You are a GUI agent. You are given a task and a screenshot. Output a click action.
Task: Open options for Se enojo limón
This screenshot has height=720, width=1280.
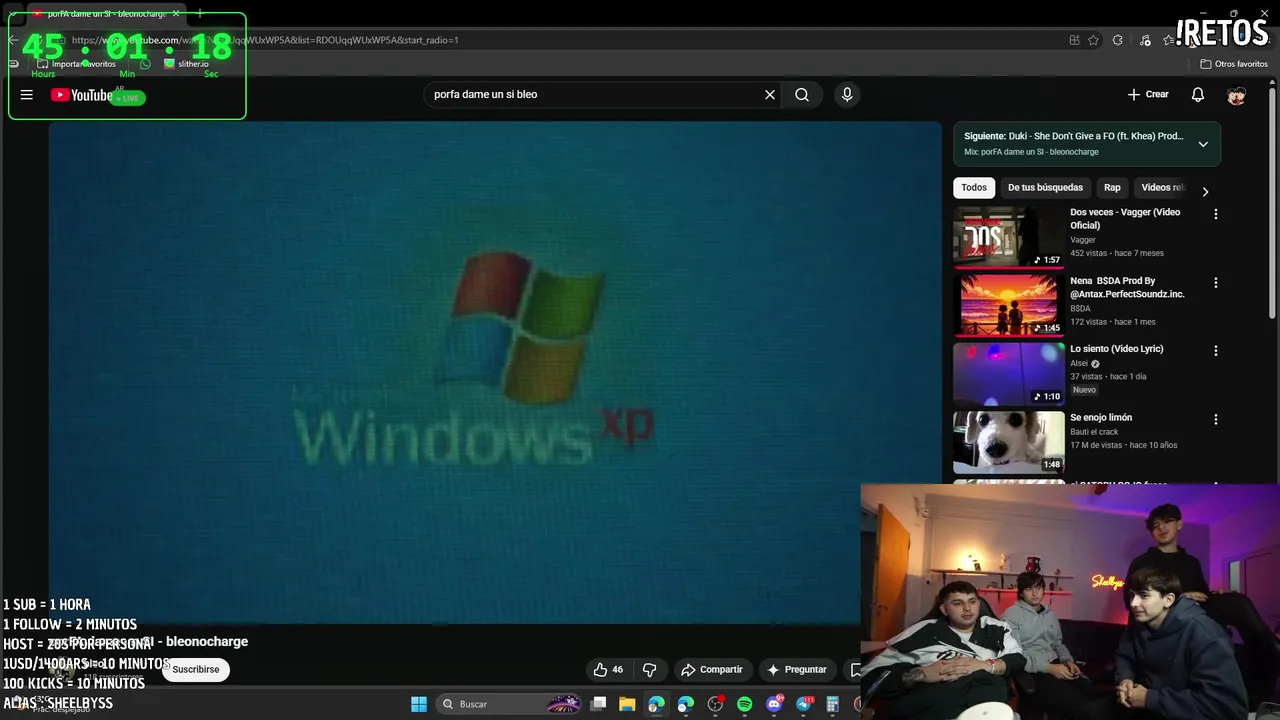click(x=1216, y=420)
